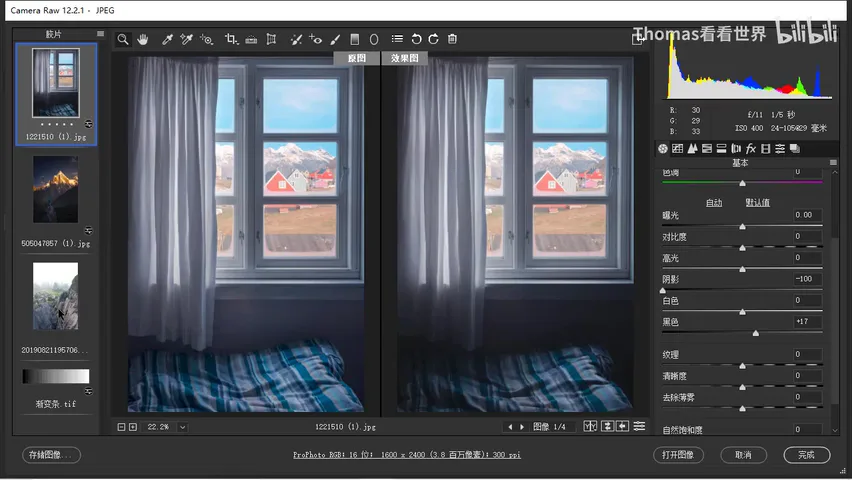The height and width of the screenshot is (480, 852).
Task: Click the 效果图 result view label
Action: [404, 58]
